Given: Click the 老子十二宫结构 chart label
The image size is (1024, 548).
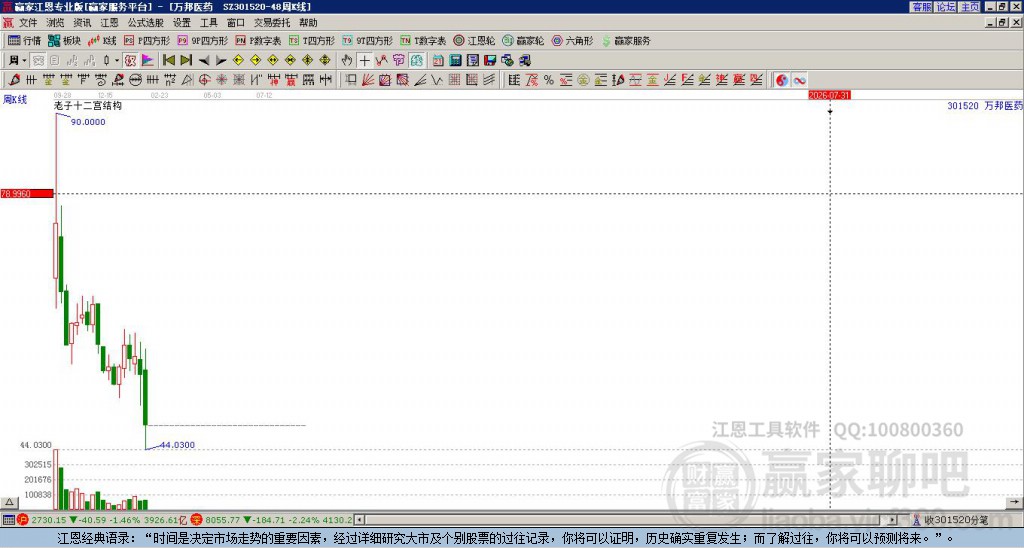Looking at the screenshot, I should point(88,105).
